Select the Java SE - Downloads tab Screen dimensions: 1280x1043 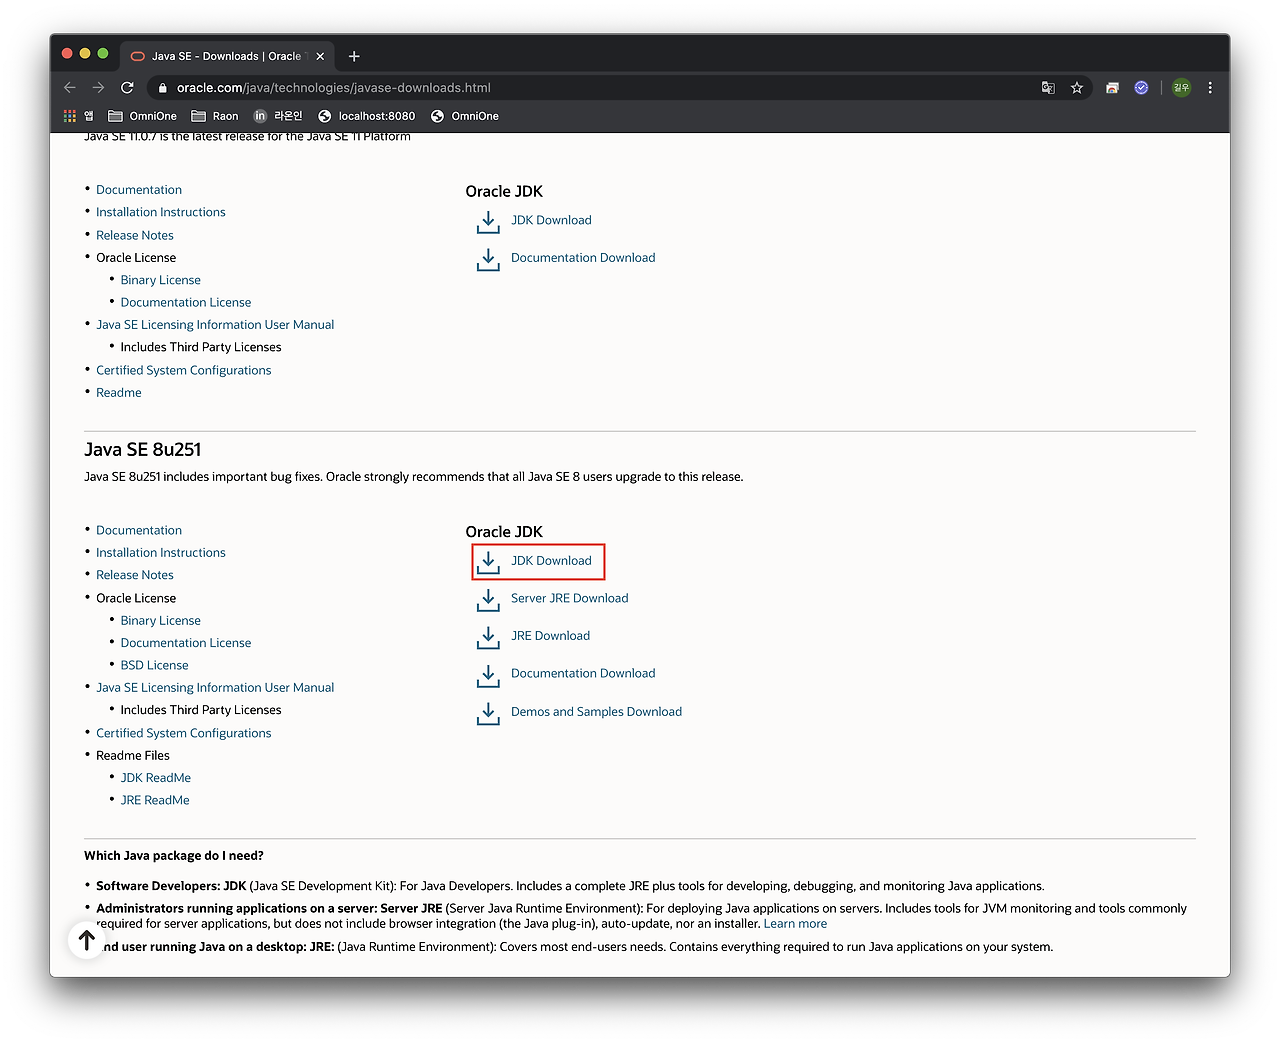click(227, 56)
